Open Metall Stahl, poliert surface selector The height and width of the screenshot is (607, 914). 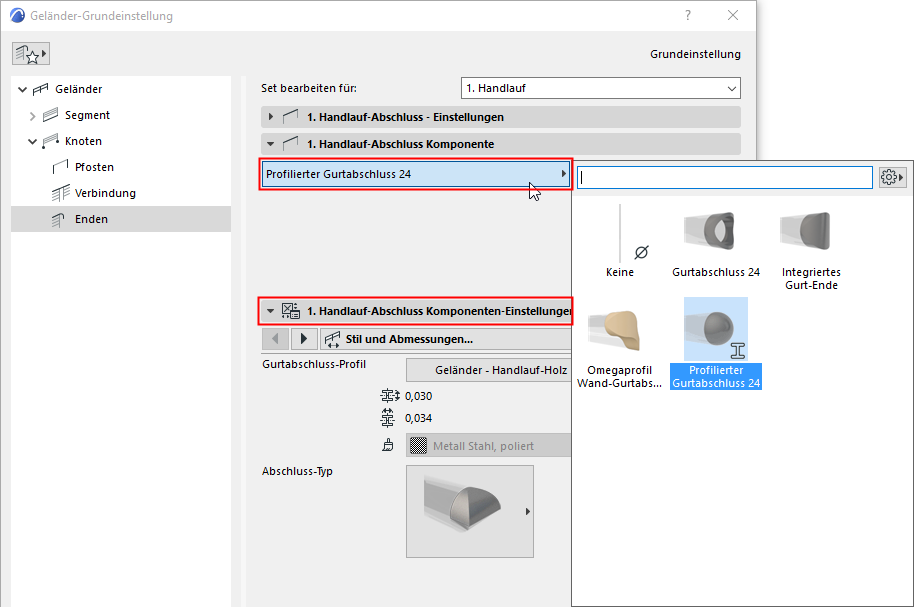(488, 445)
